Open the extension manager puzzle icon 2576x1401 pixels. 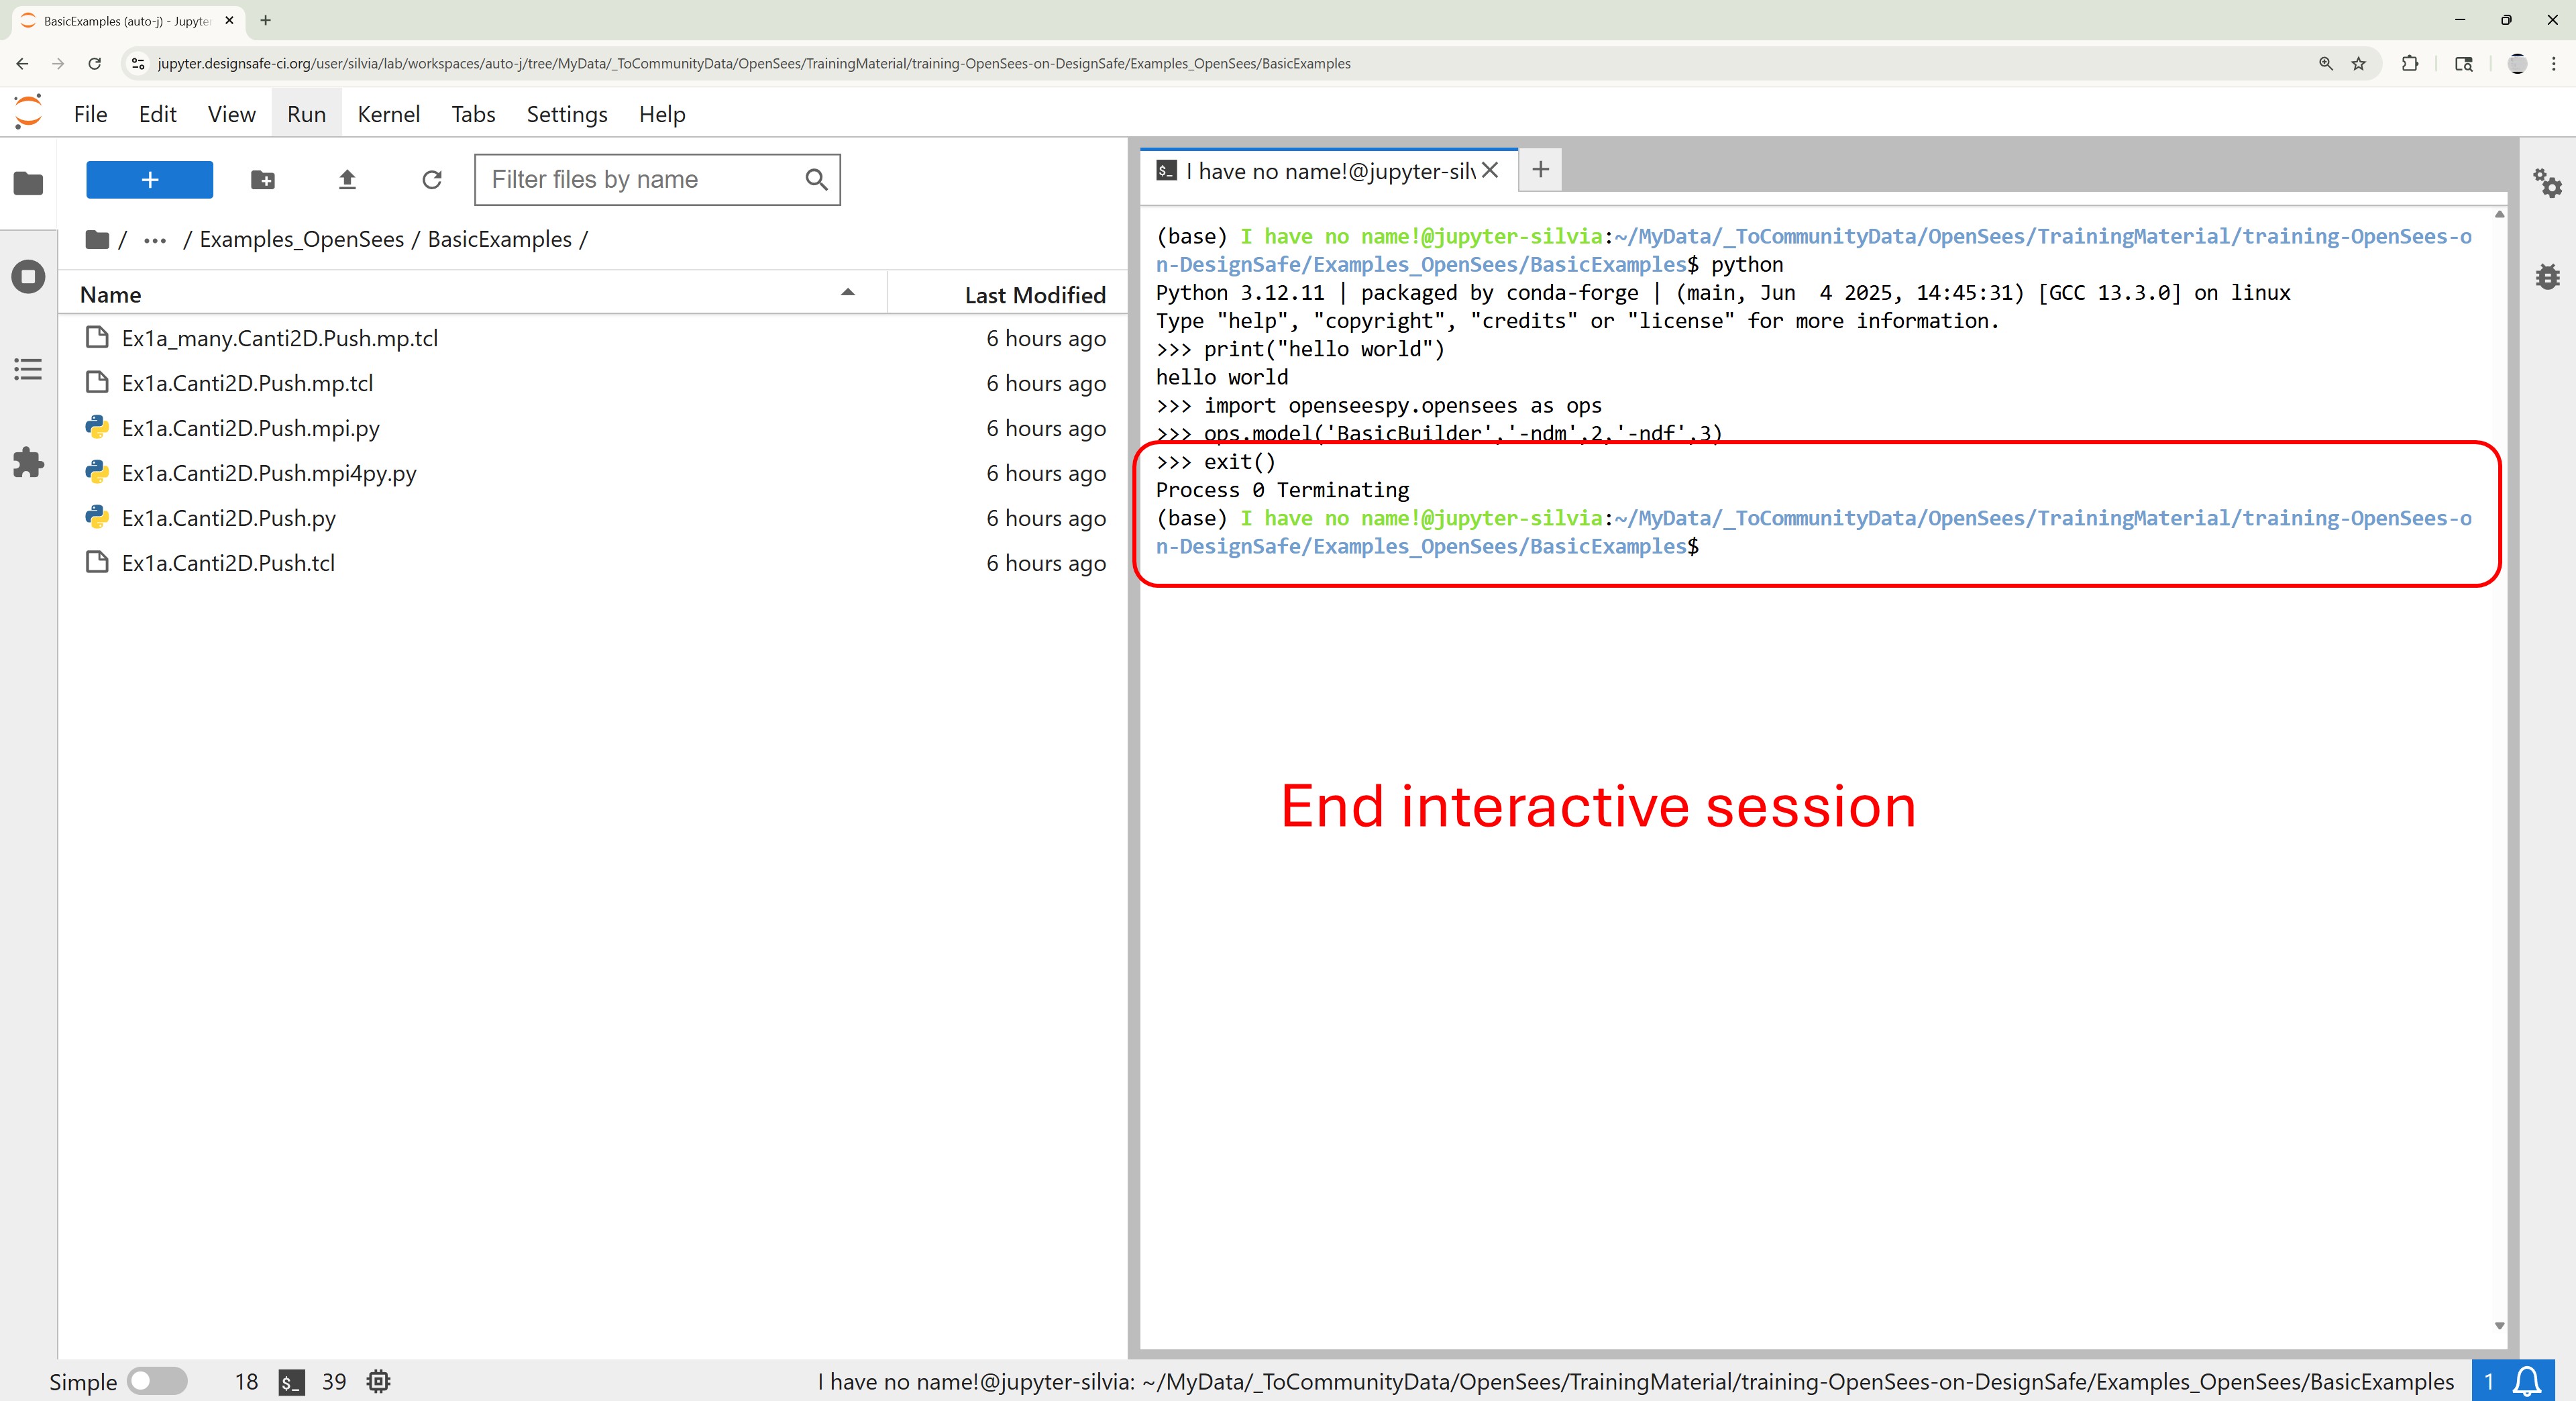click(28, 462)
